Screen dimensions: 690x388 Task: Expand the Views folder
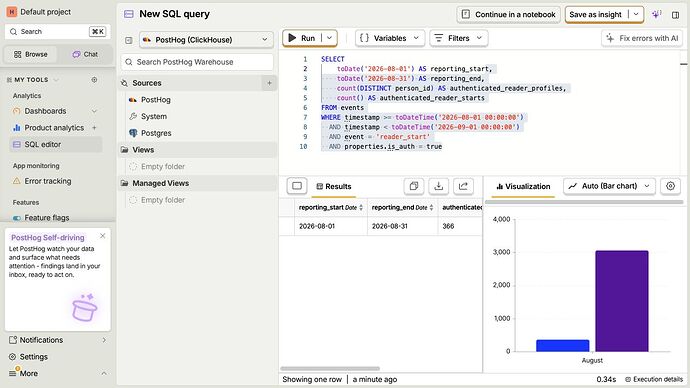click(198, 150)
